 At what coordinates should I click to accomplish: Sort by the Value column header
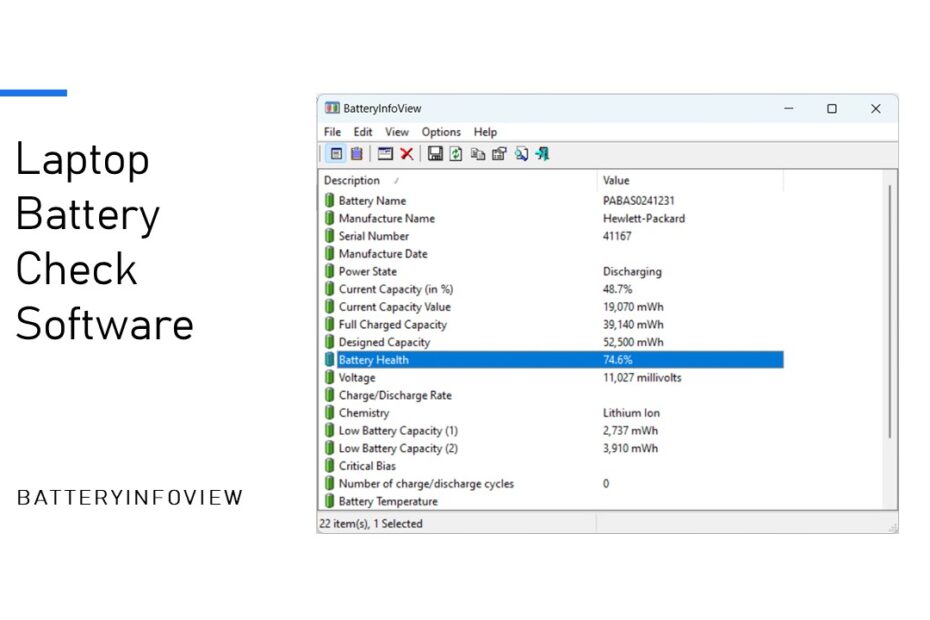click(x=690, y=180)
